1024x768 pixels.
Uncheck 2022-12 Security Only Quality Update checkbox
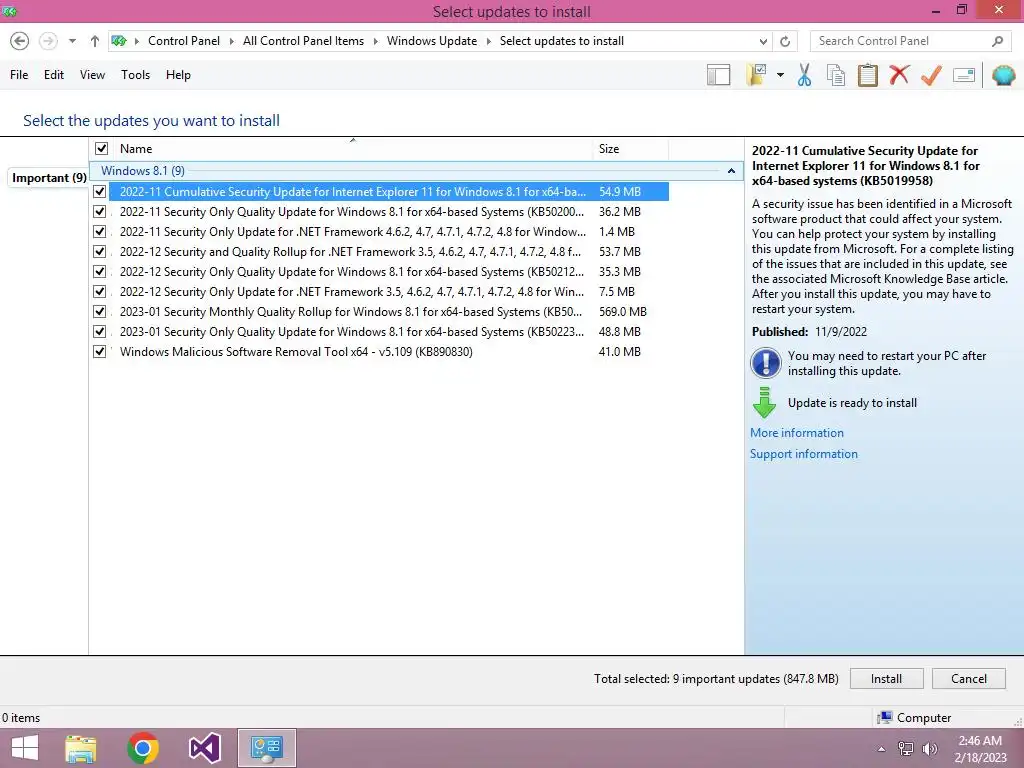[99, 272]
